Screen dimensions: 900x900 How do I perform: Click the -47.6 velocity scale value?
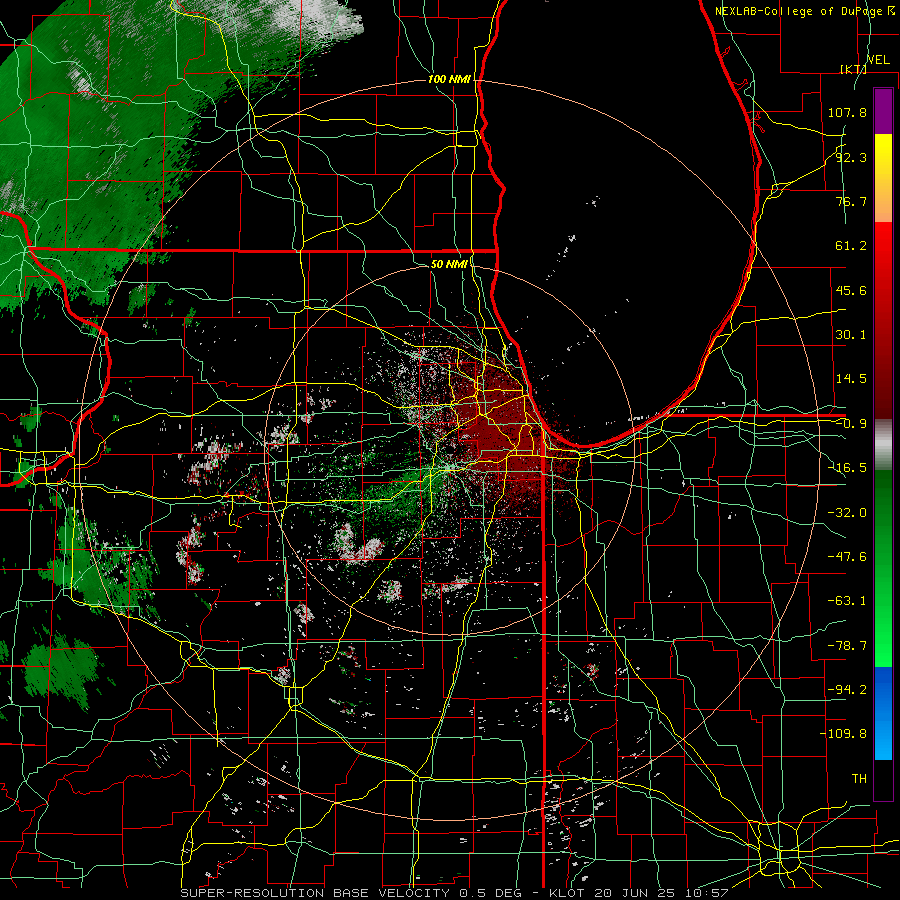(x=847, y=557)
